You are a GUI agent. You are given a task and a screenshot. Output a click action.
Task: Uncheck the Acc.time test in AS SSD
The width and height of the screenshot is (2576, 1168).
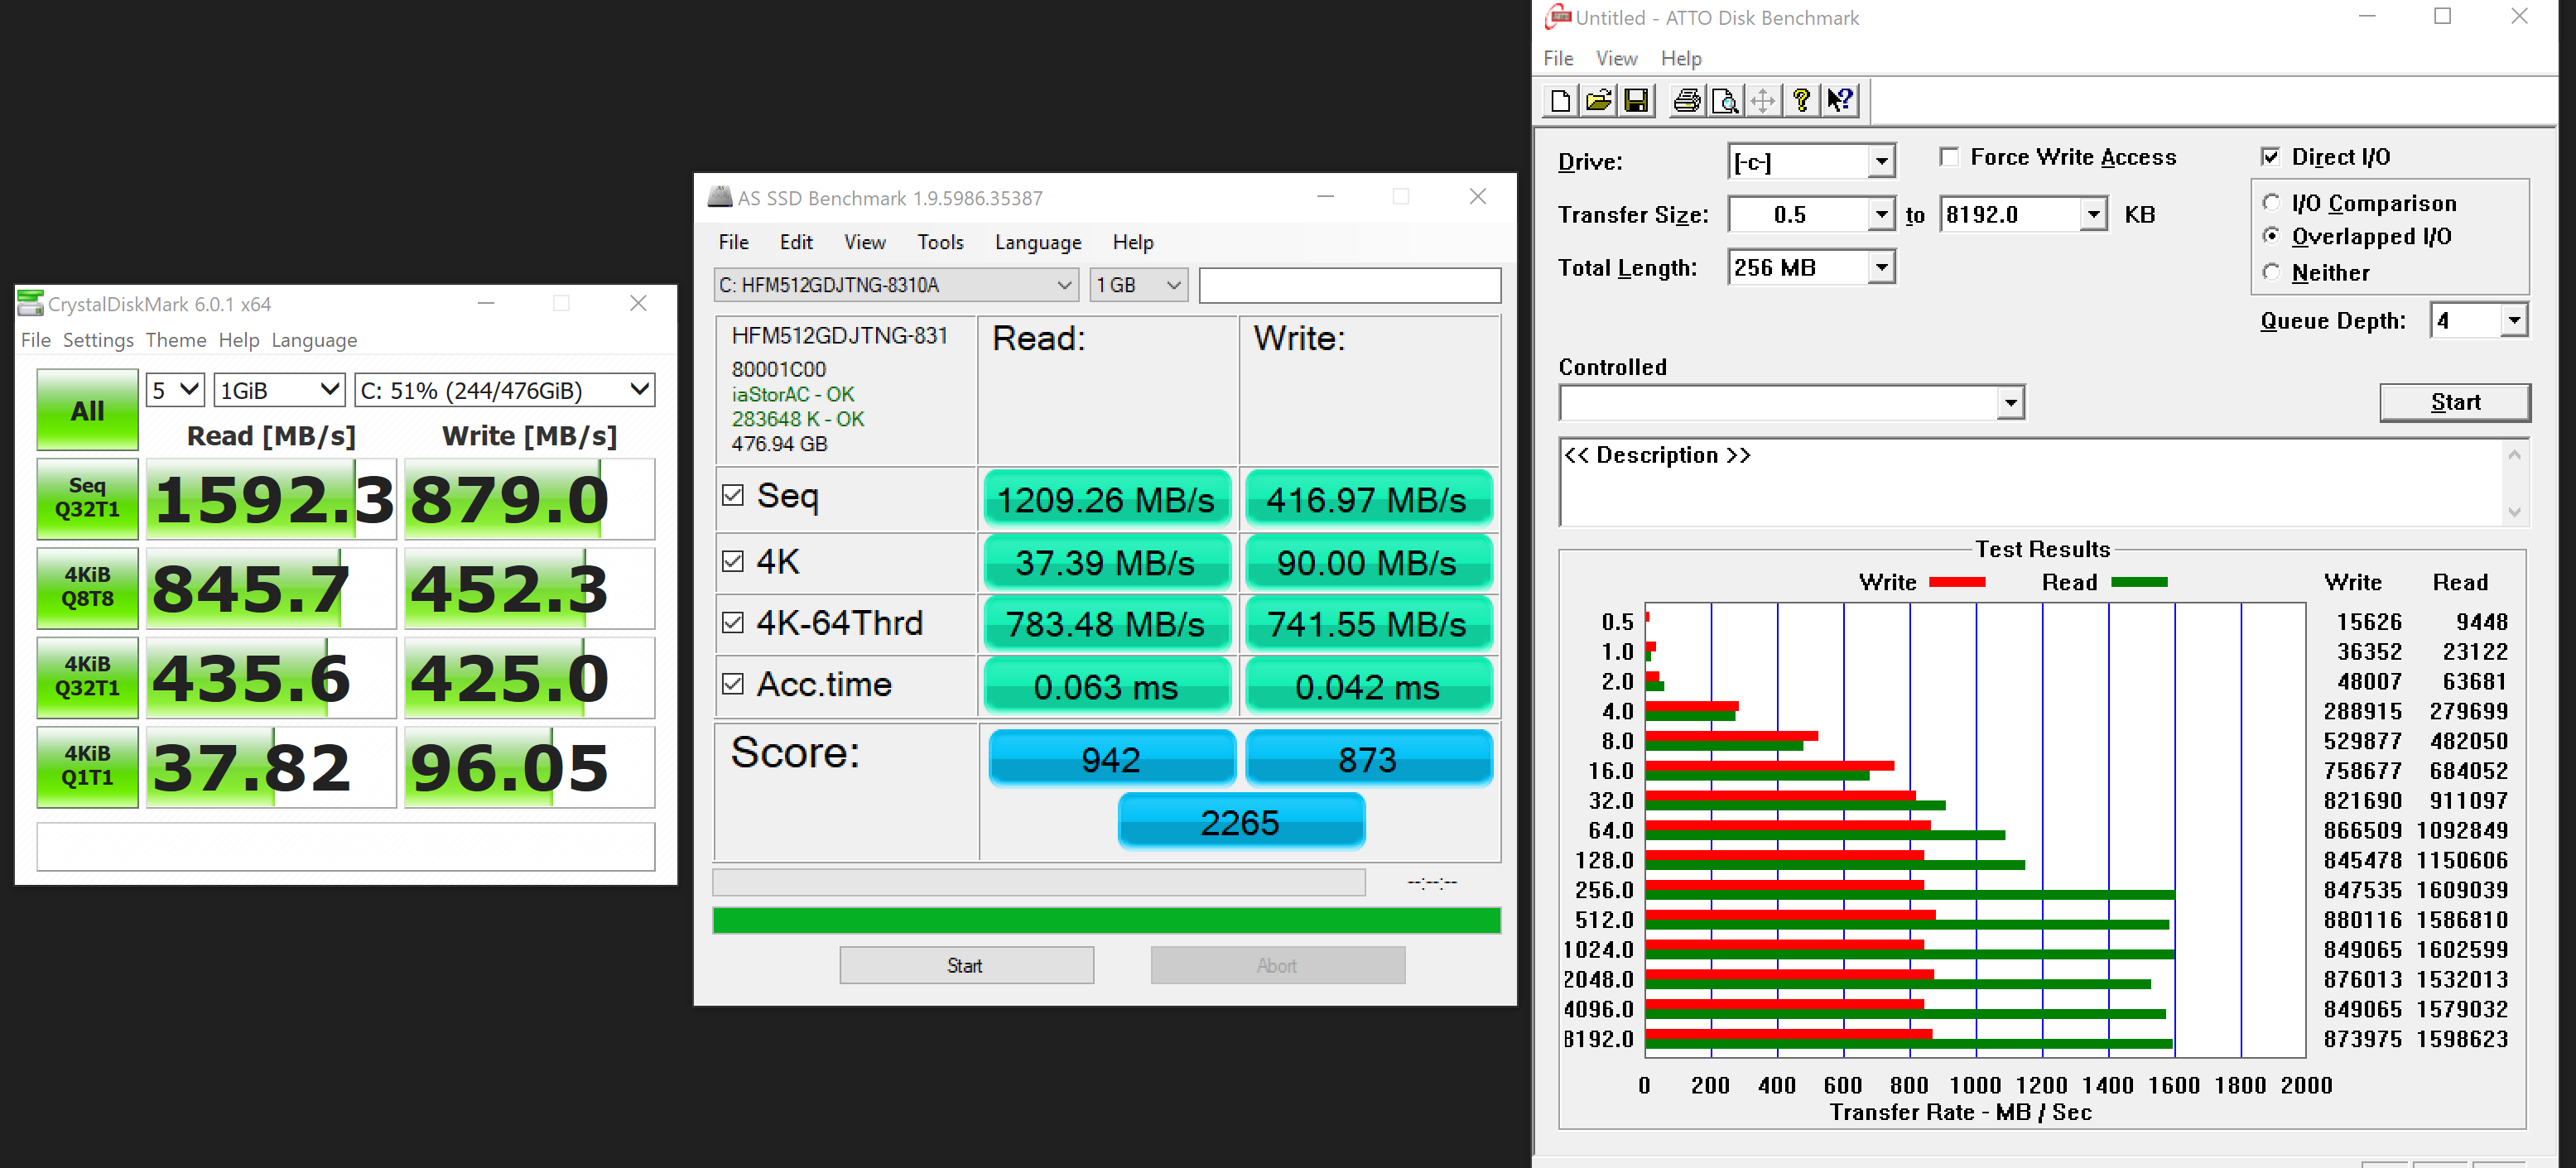tap(733, 684)
